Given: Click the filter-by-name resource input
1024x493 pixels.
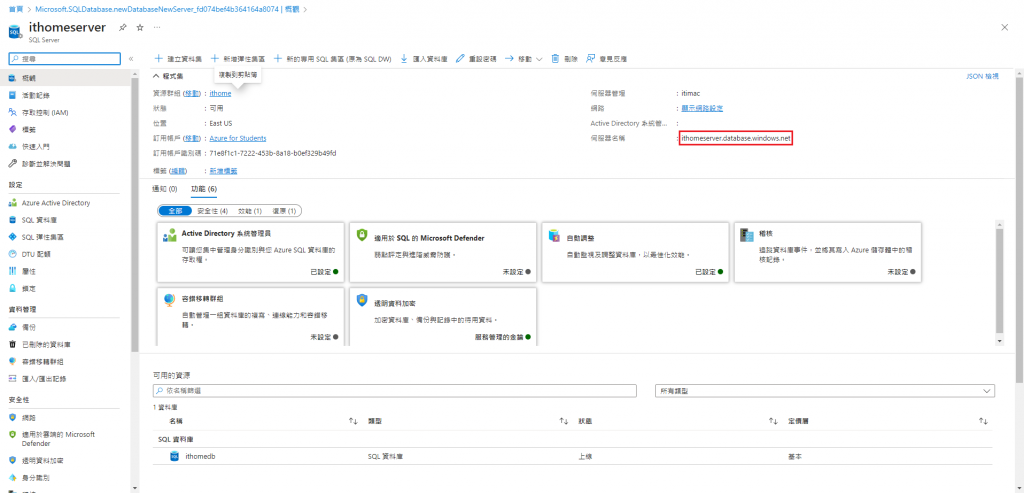Looking at the screenshot, I should point(394,390).
